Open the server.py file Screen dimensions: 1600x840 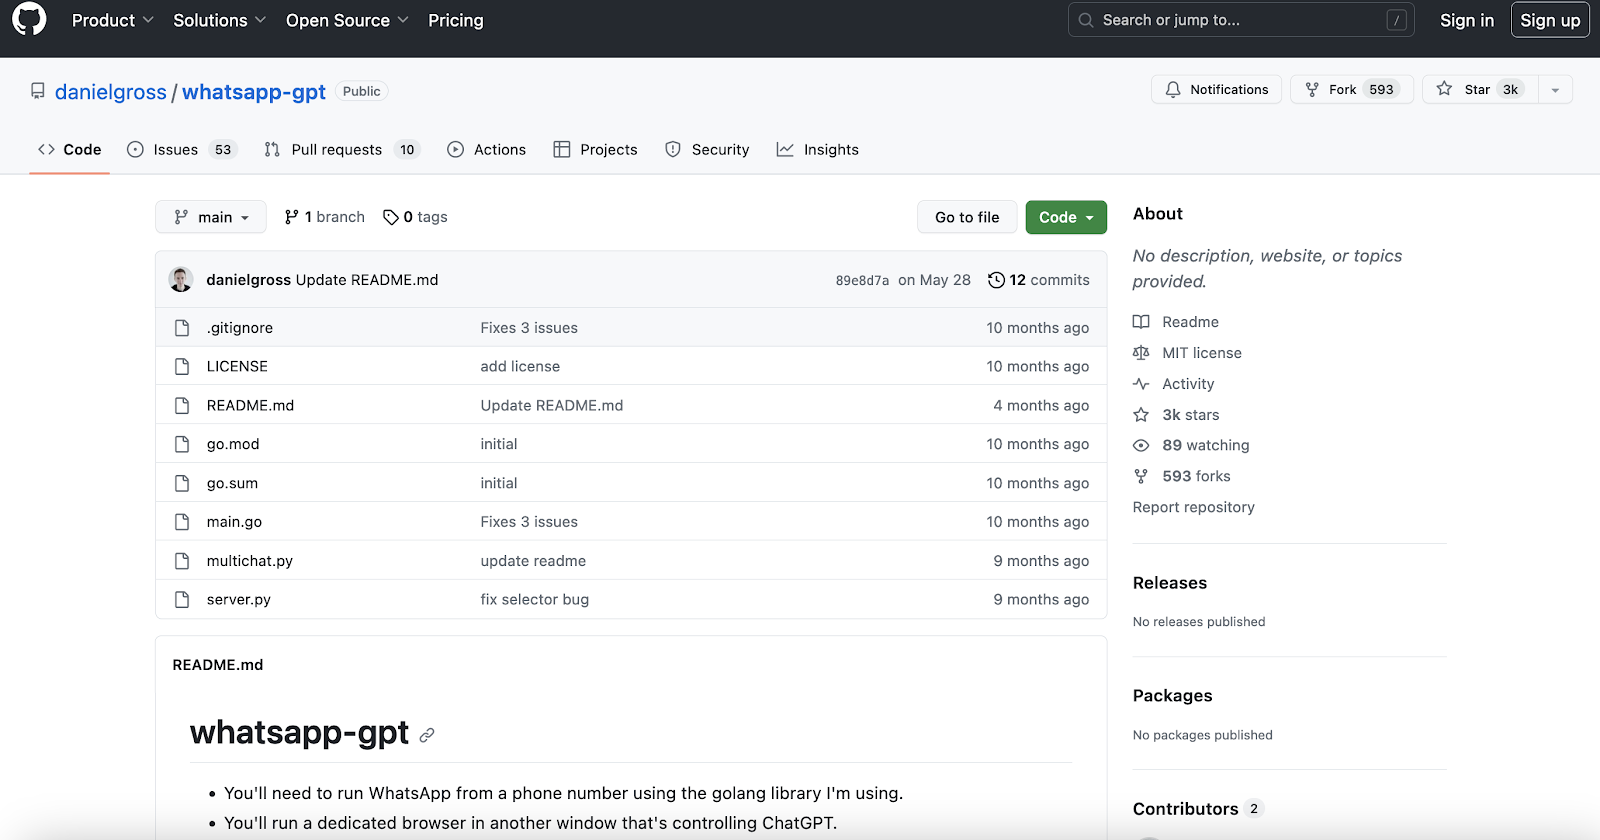coord(239,600)
